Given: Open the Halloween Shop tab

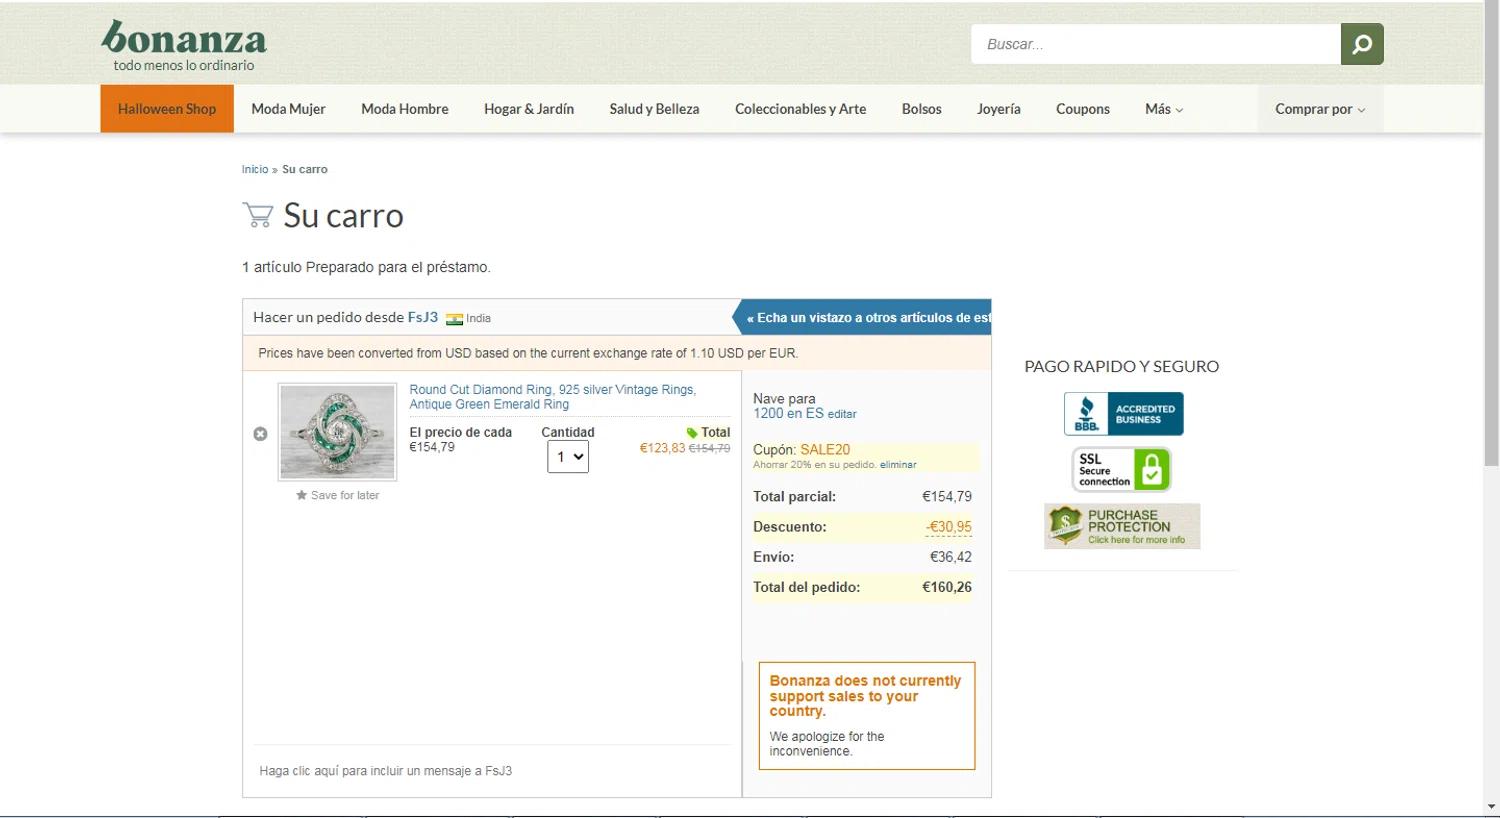Looking at the screenshot, I should pos(167,109).
